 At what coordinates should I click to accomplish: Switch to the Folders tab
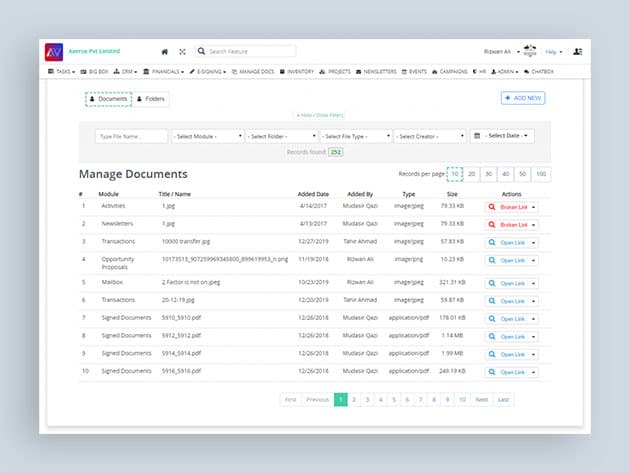[151, 99]
